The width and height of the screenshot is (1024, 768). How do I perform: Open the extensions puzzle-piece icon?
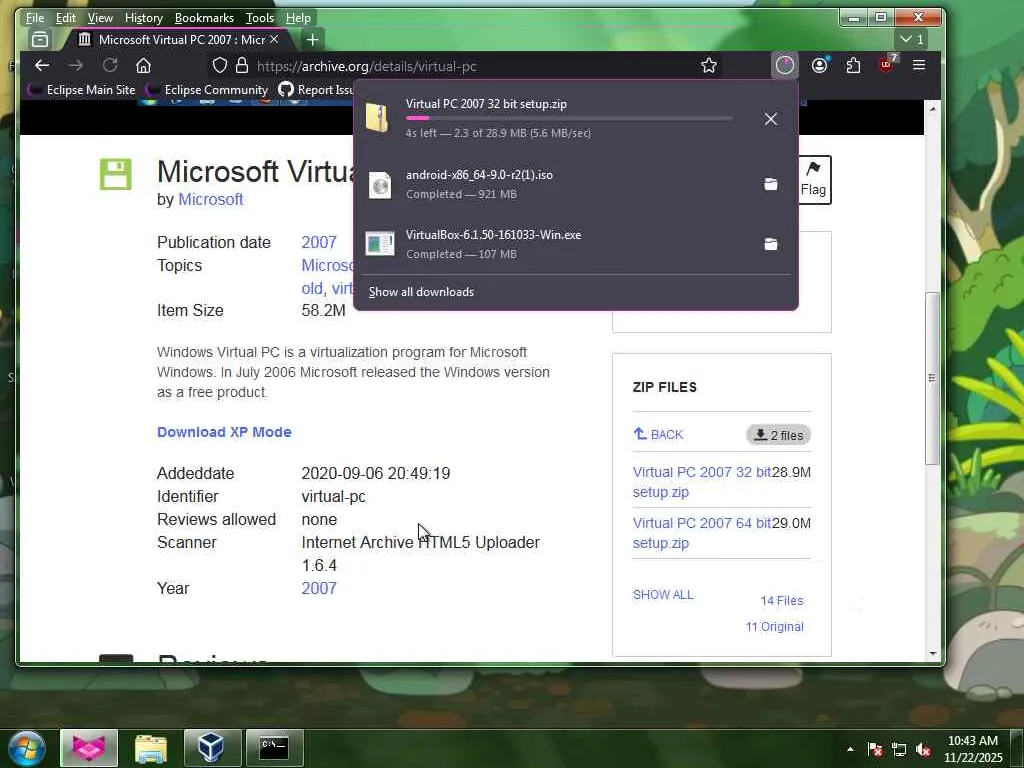click(853, 65)
